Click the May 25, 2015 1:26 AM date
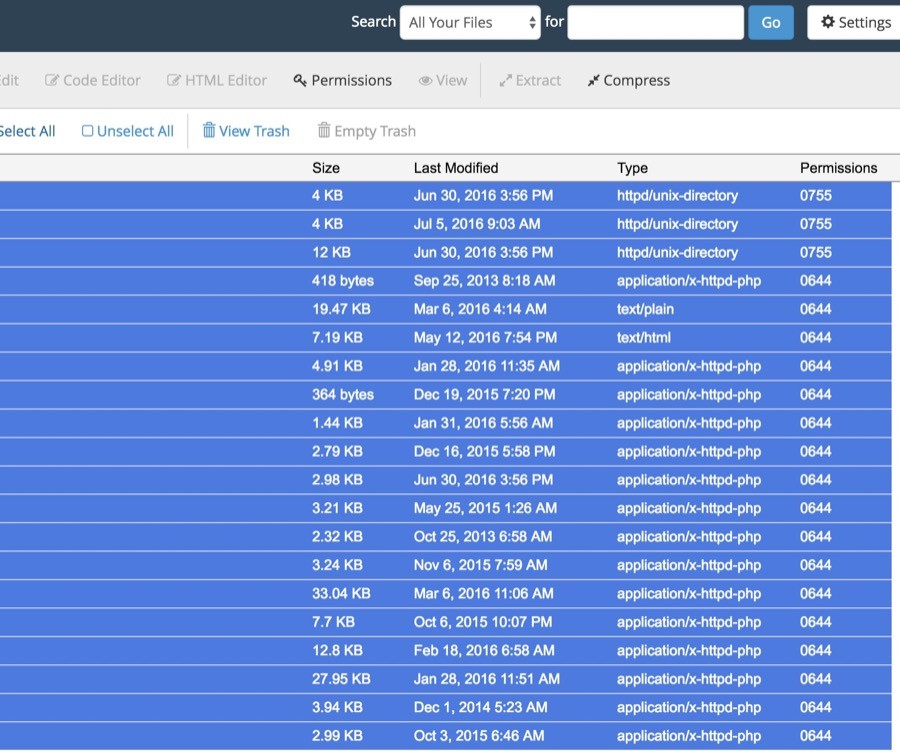The height and width of the screenshot is (753, 900). coord(485,509)
